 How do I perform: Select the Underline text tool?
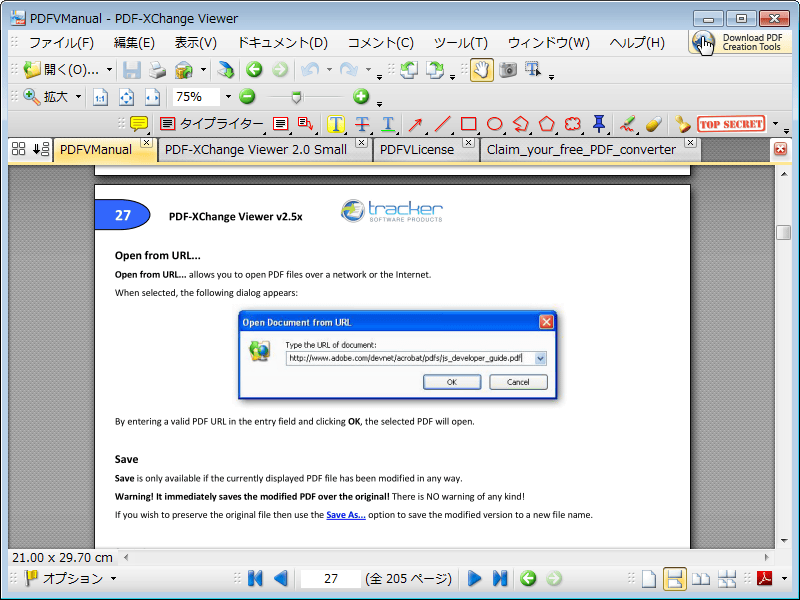tap(388, 124)
